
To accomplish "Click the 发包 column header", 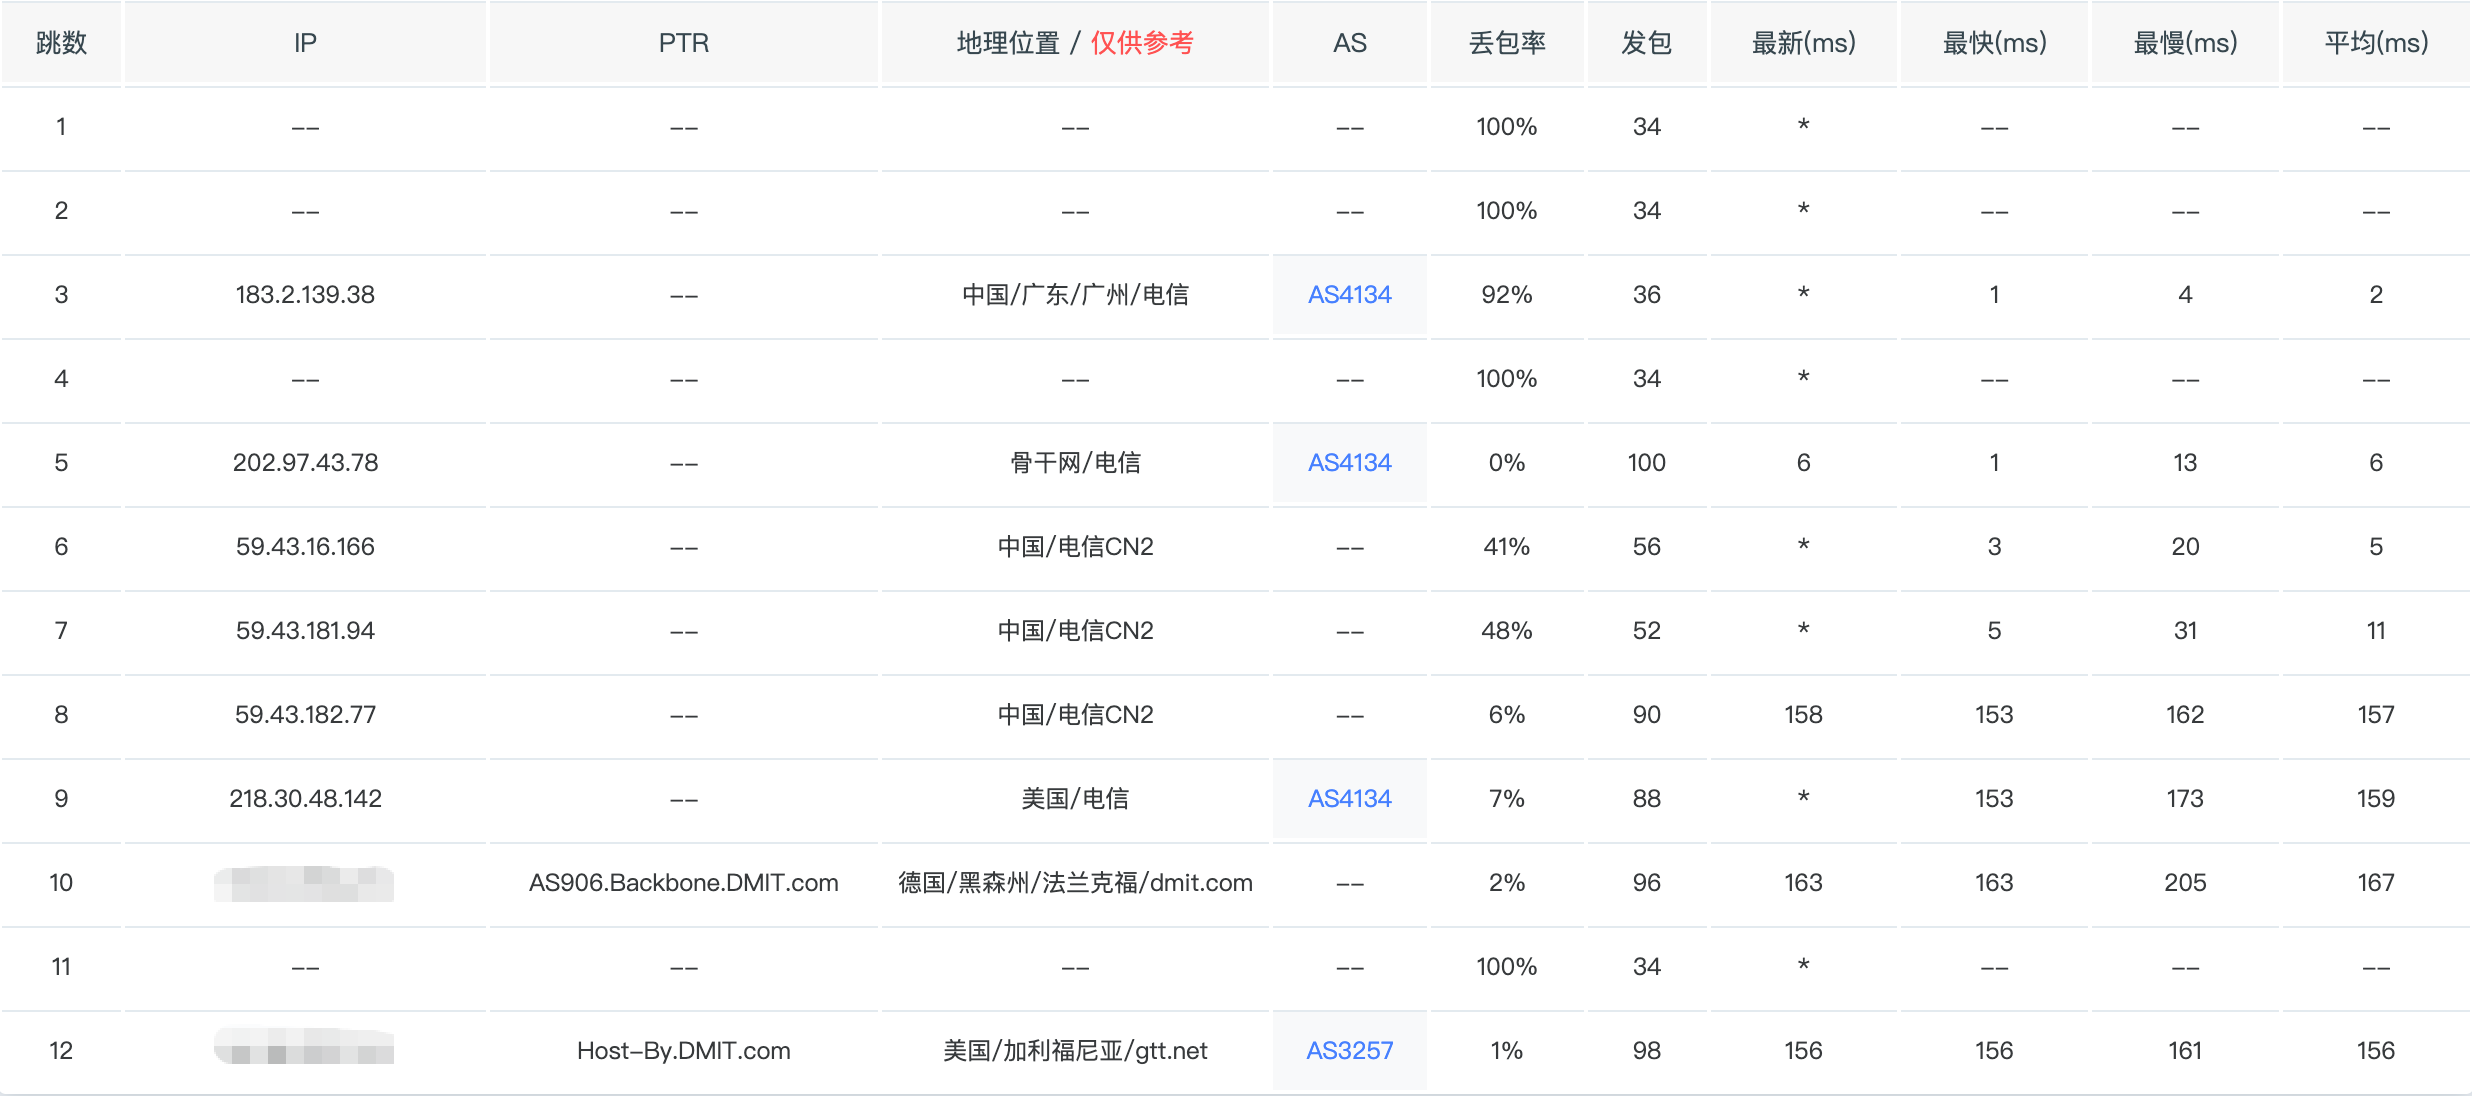I will (x=1646, y=43).
